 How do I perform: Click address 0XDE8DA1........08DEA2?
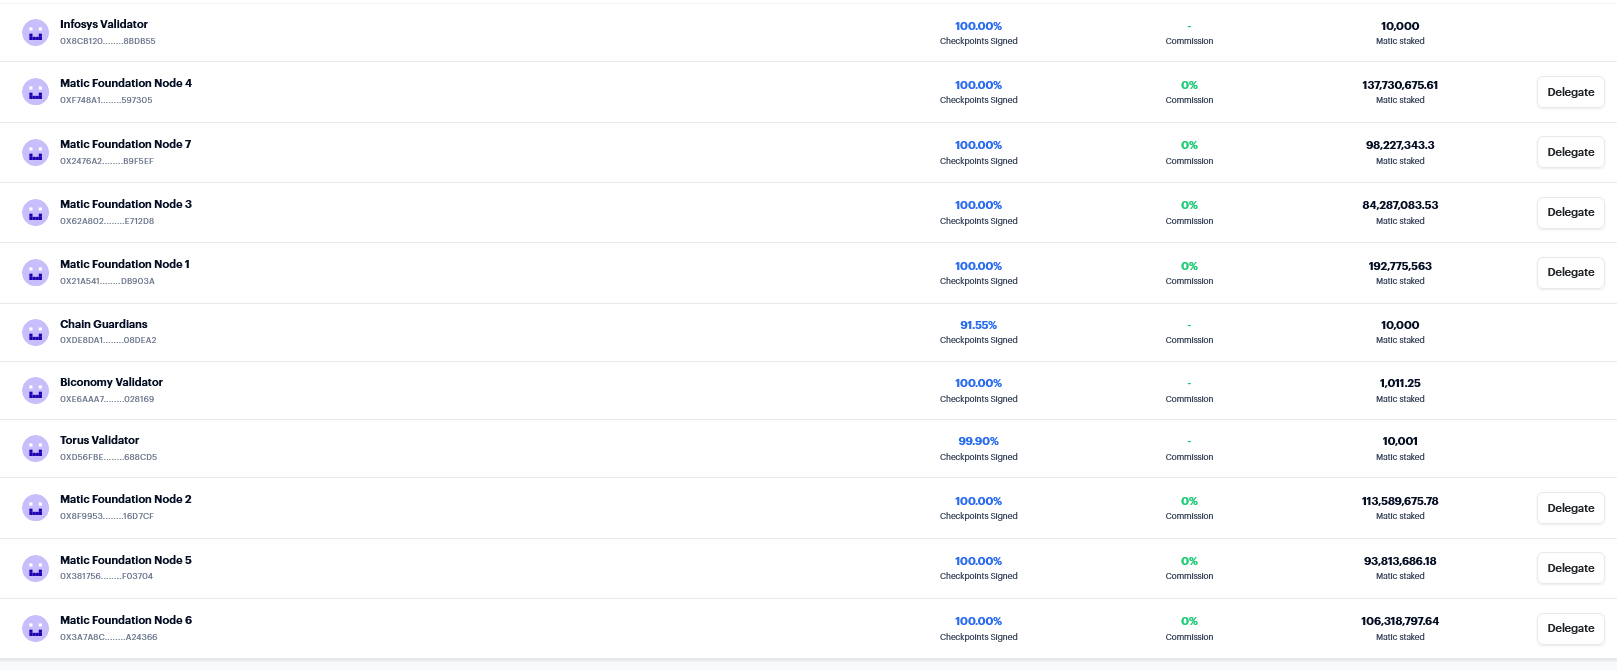click(x=108, y=340)
